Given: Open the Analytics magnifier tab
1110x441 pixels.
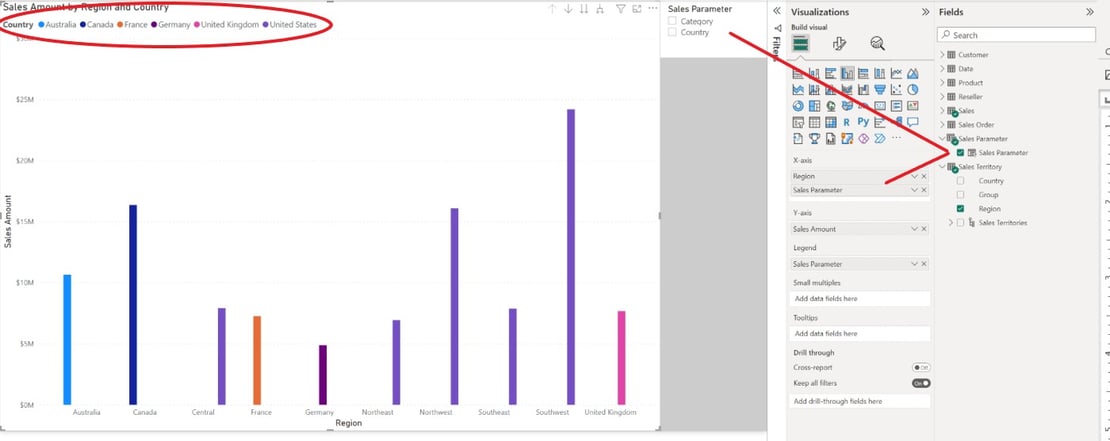Looking at the screenshot, I should pyautogui.click(x=877, y=43).
